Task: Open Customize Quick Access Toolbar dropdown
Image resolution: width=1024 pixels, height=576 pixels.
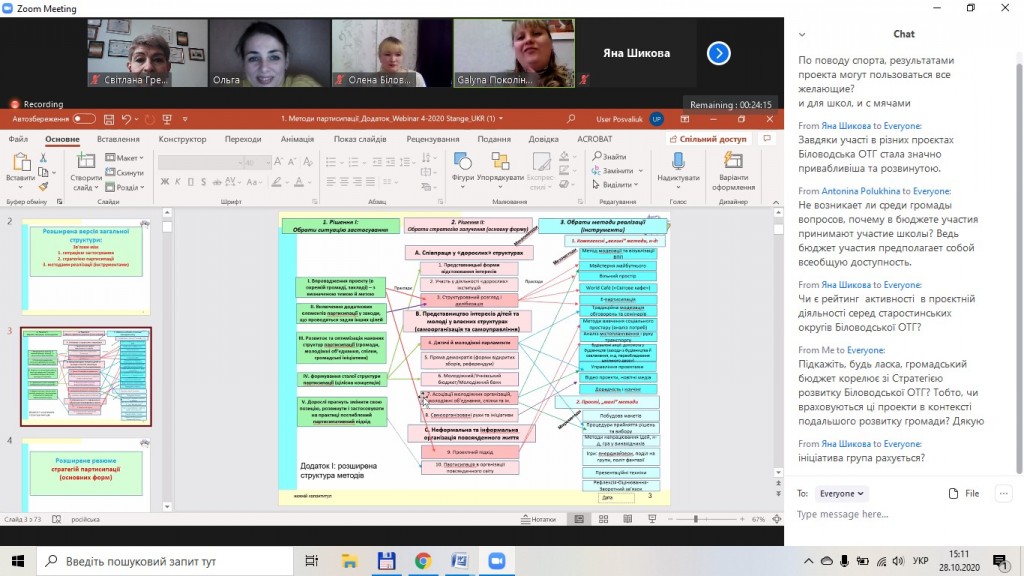Action: pyautogui.click(x=185, y=119)
